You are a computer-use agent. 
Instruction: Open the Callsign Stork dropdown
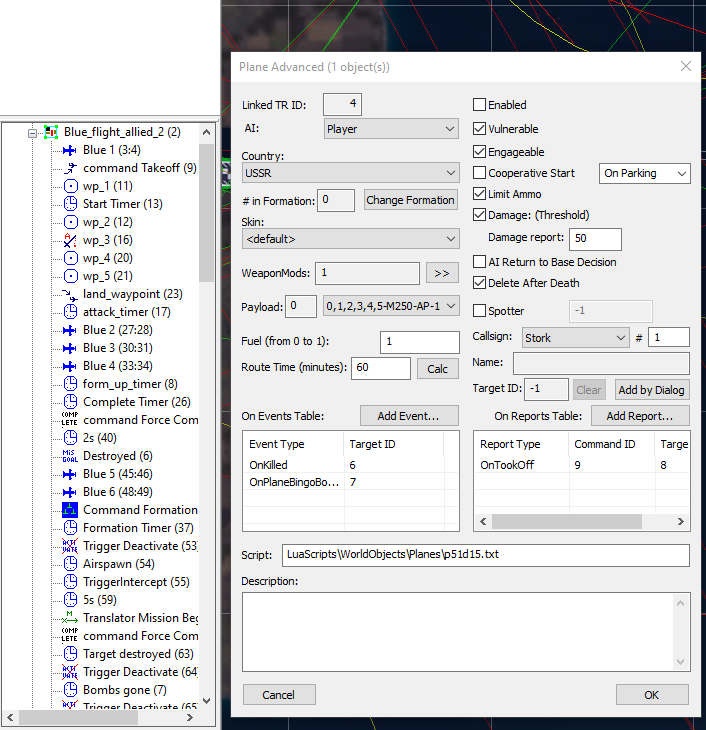click(575, 338)
